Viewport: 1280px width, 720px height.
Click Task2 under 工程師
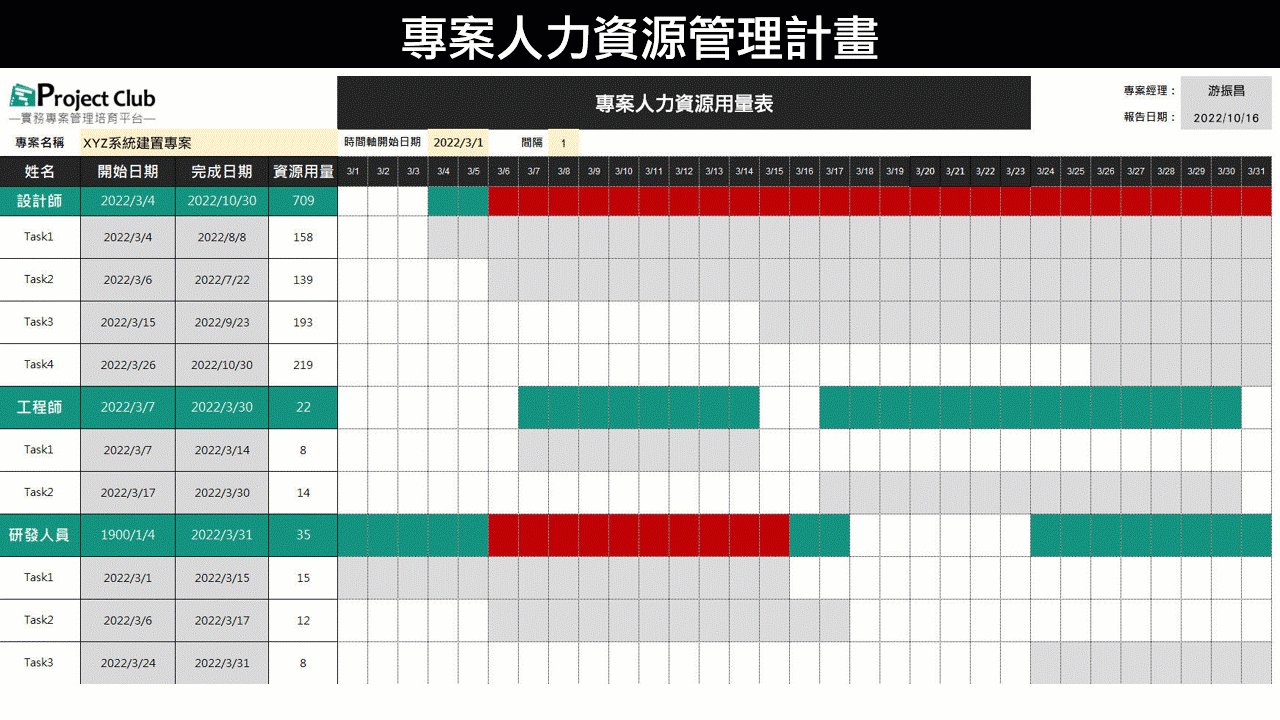[40, 492]
